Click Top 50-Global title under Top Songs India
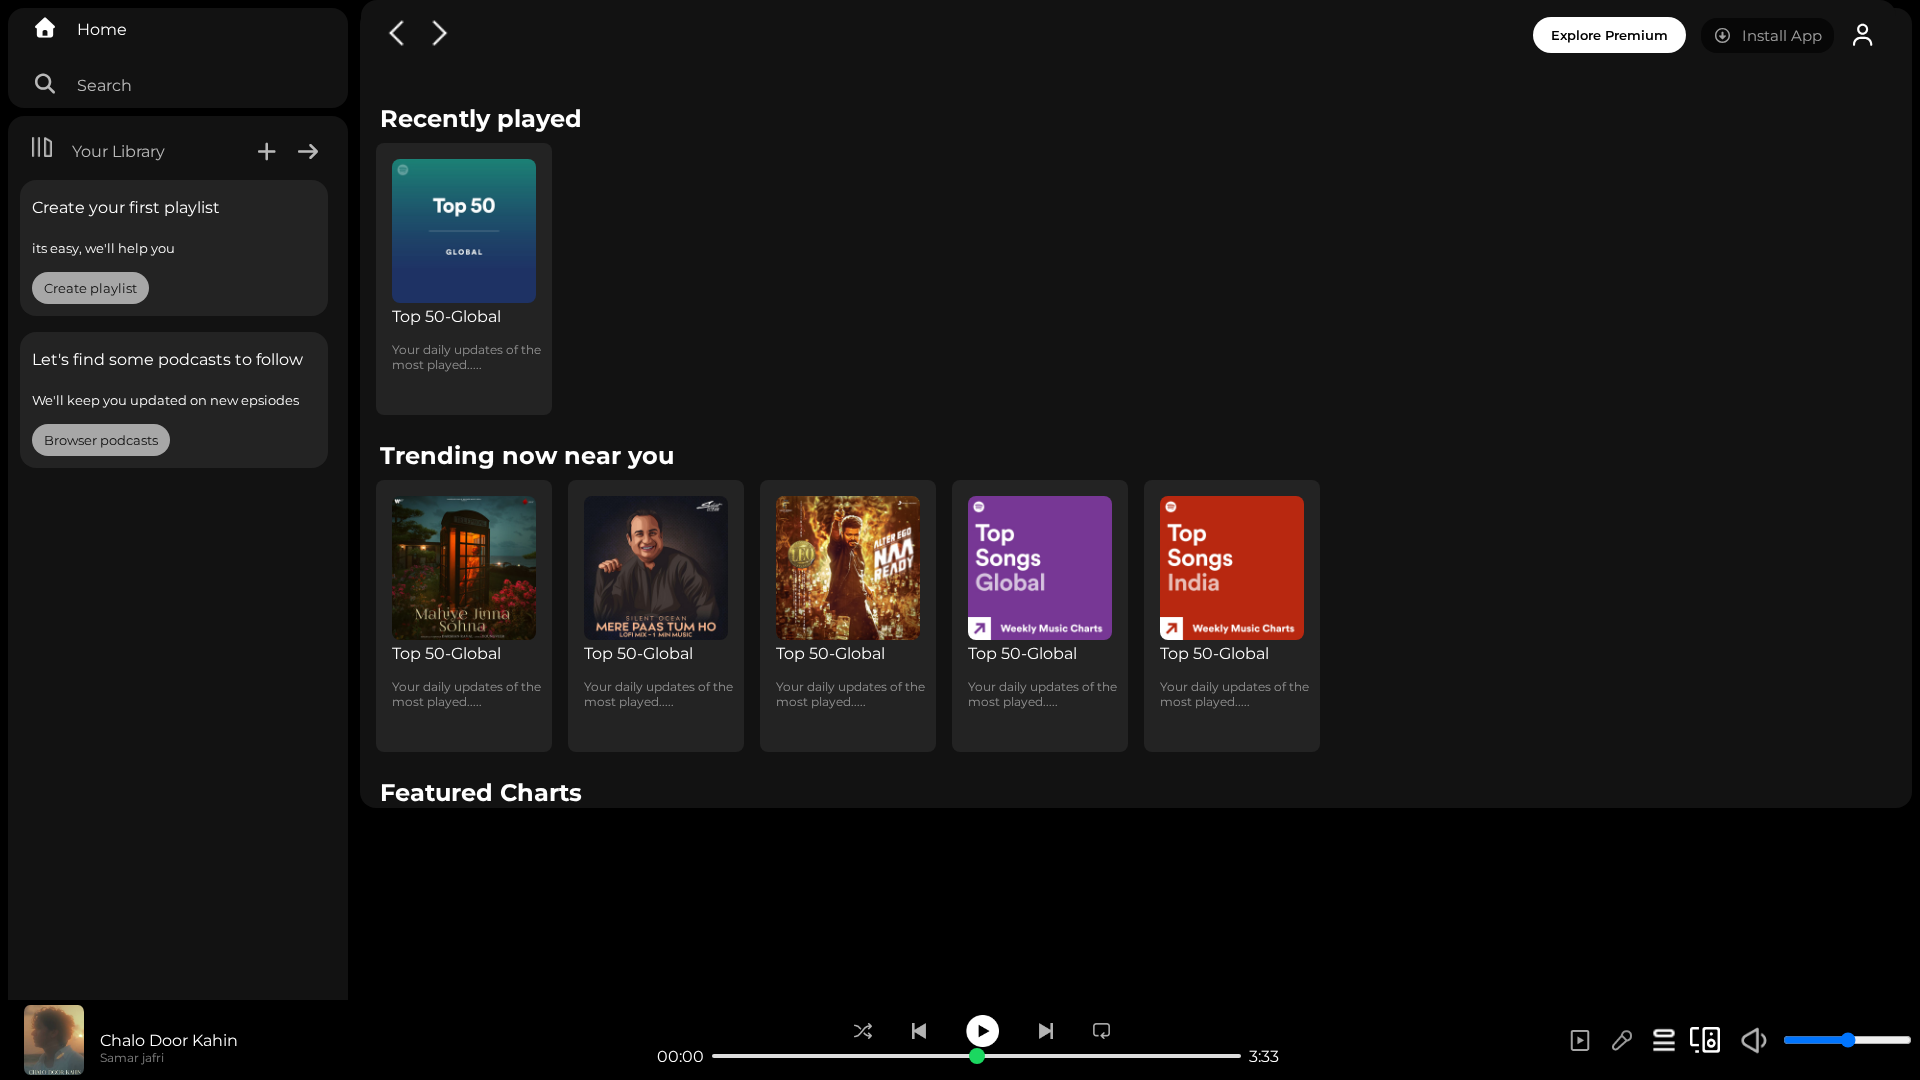This screenshot has width=1920, height=1080. (x=1214, y=654)
